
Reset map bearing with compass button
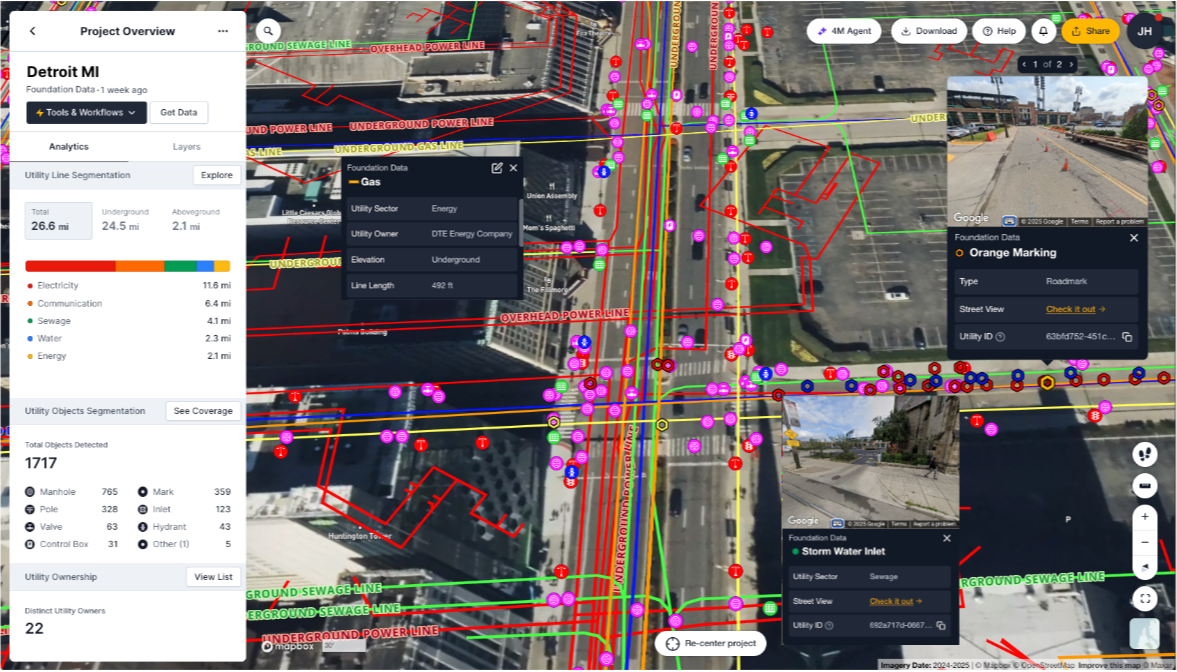pos(1145,567)
